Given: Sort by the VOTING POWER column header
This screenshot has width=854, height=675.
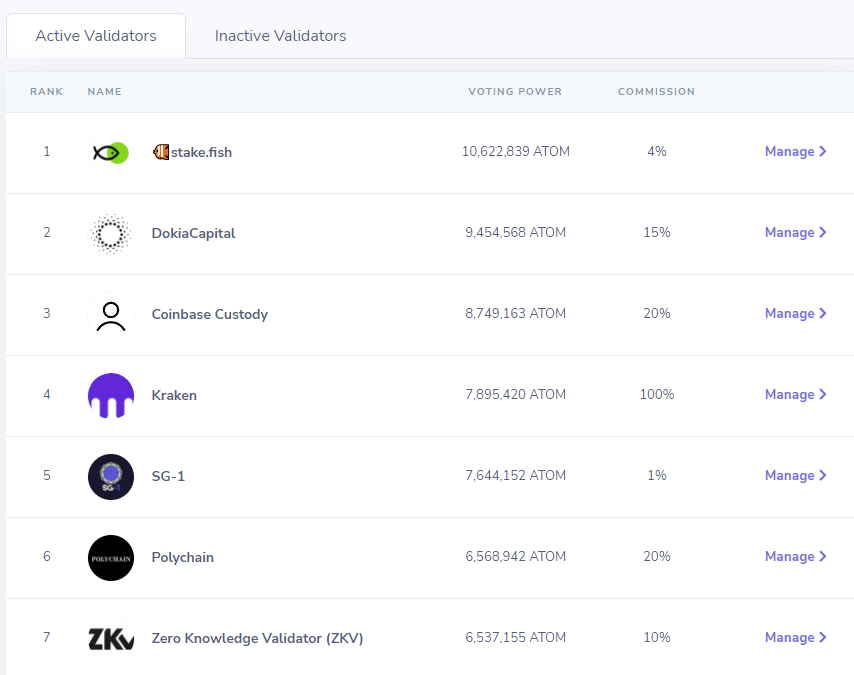Looking at the screenshot, I should 515,91.
